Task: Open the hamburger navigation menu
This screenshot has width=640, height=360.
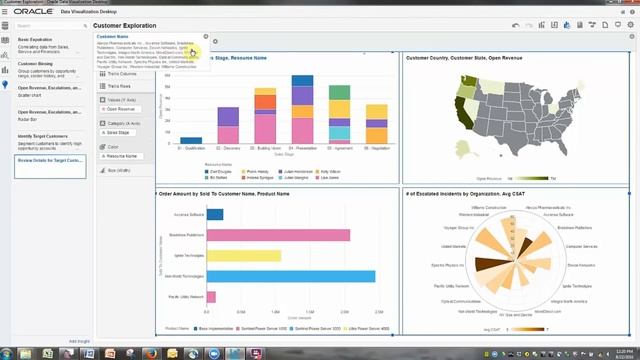Action: 4,12
